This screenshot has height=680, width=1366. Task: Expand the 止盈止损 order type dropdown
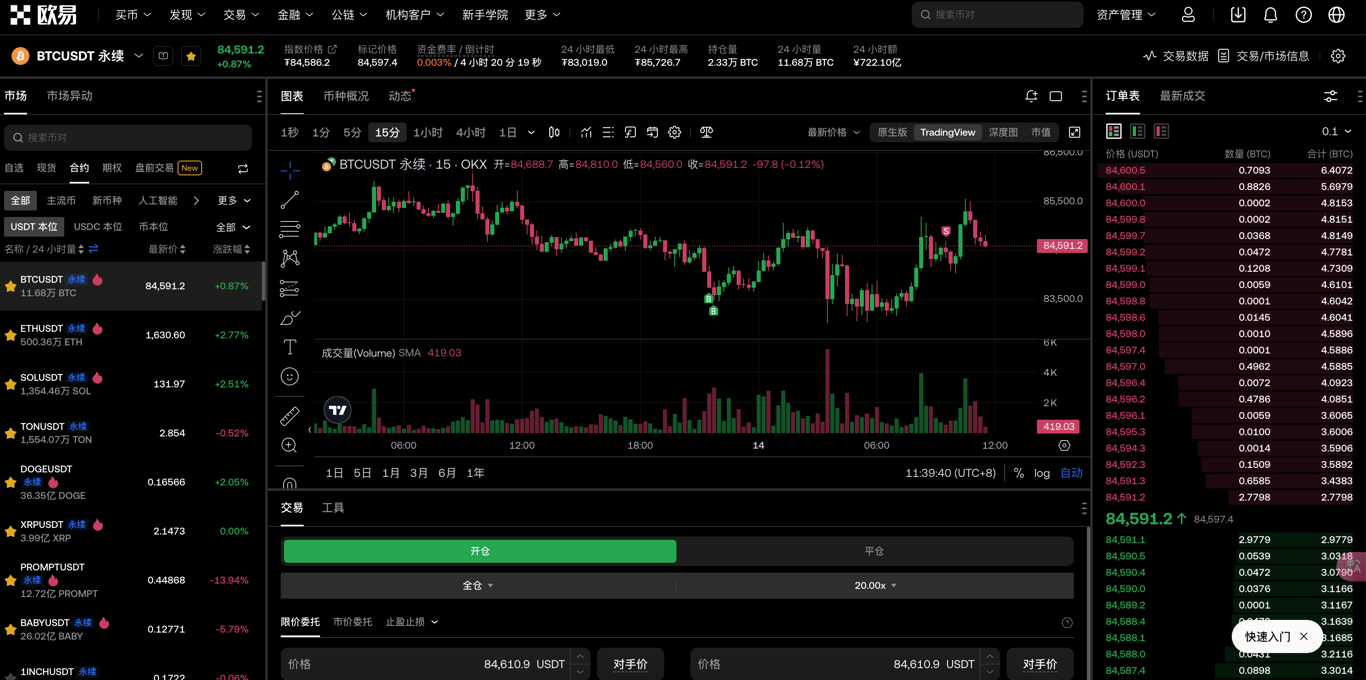412,622
